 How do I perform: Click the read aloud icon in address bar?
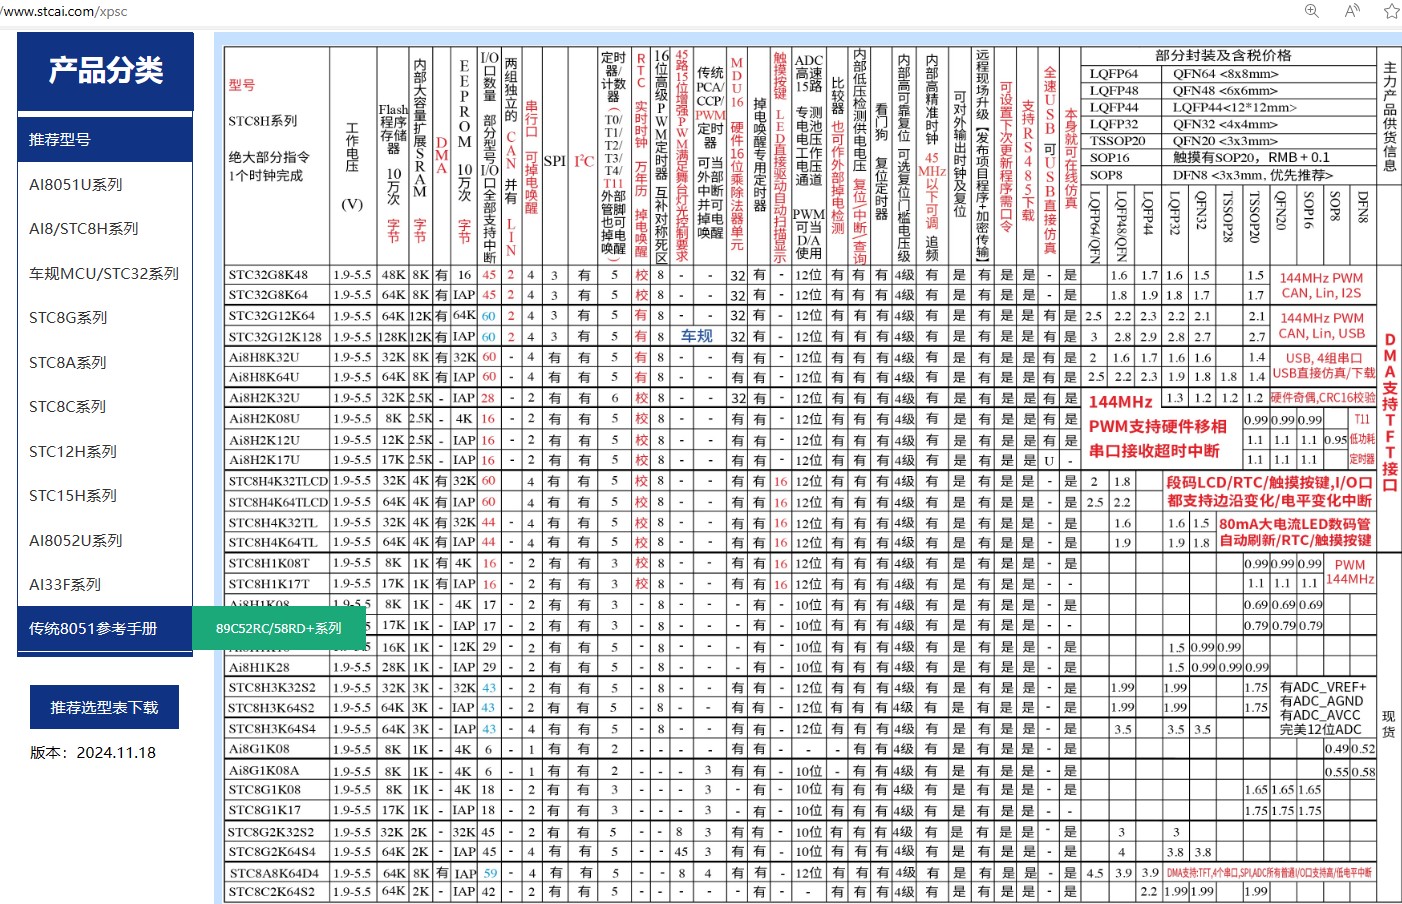point(1352,11)
